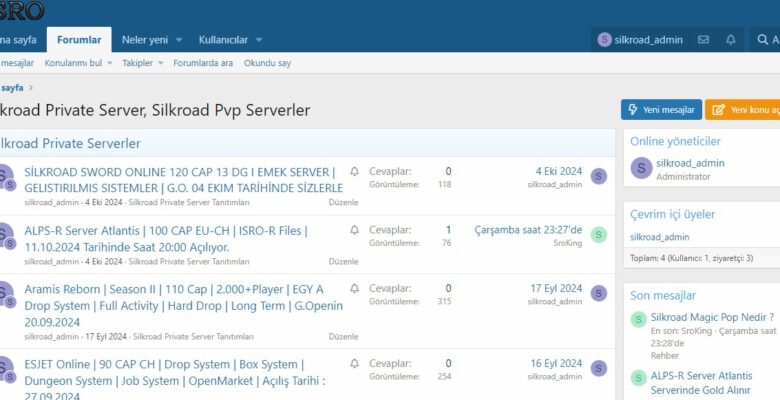
Task: Open the Kullanıcılar menu item
Action: 223,40
